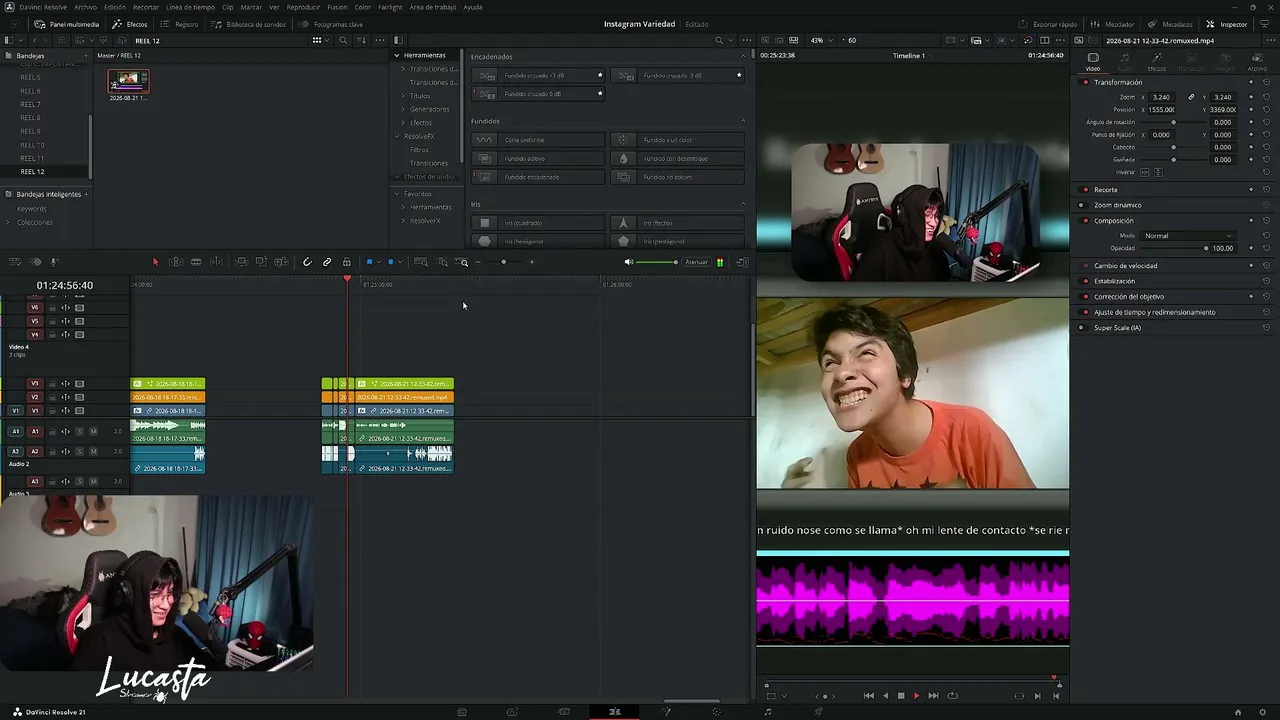The width and height of the screenshot is (1280, 720).
Task: Flip clip vertically in Invertir row
Action: click(x=1158, y=172)
